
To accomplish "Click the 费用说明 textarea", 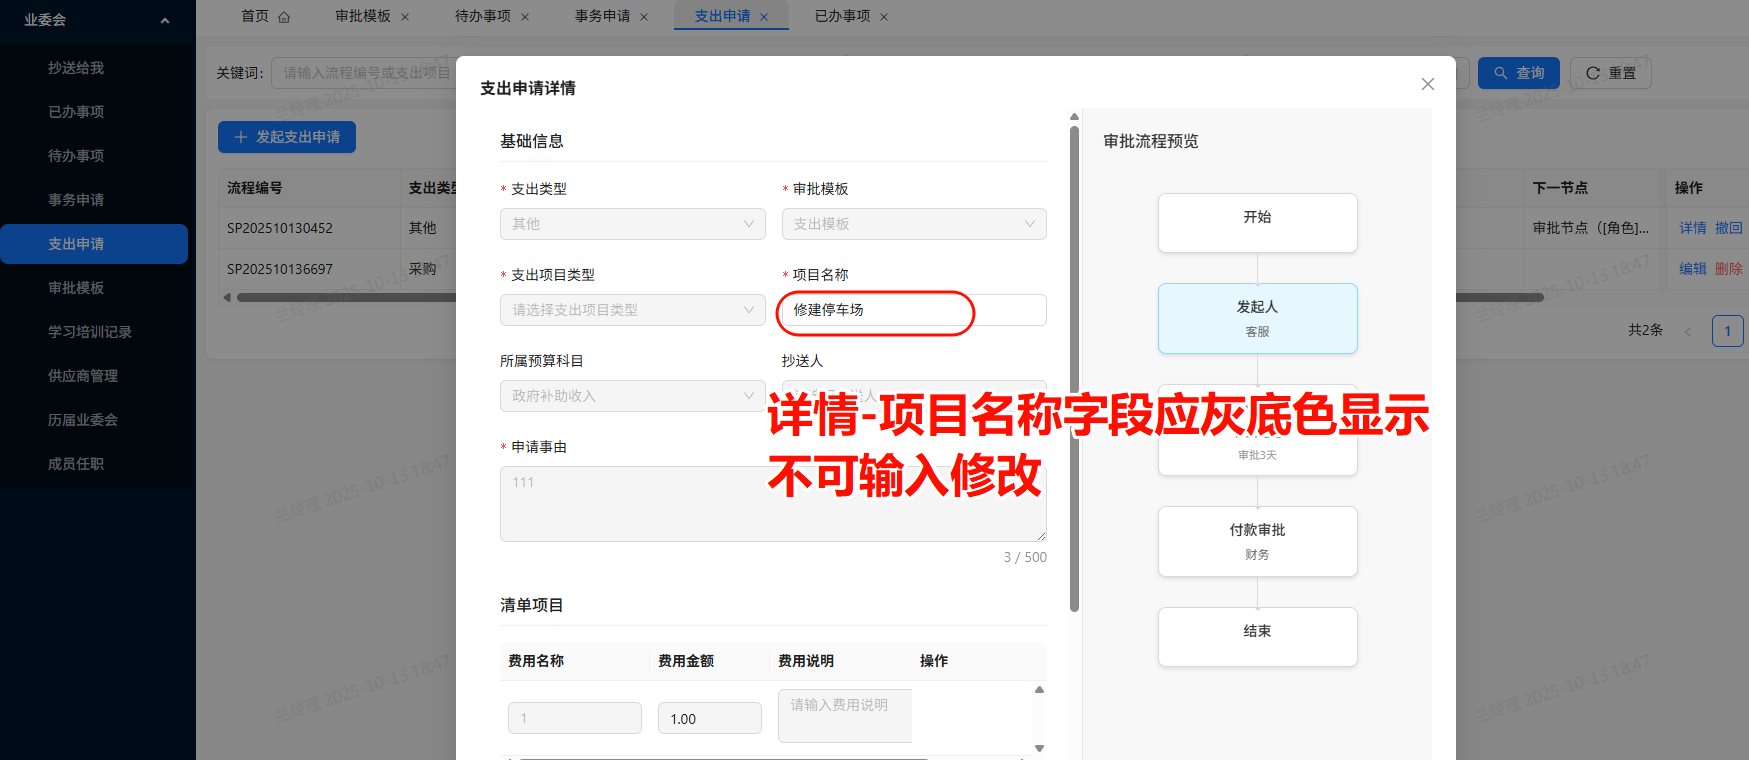I will [845, 716].
